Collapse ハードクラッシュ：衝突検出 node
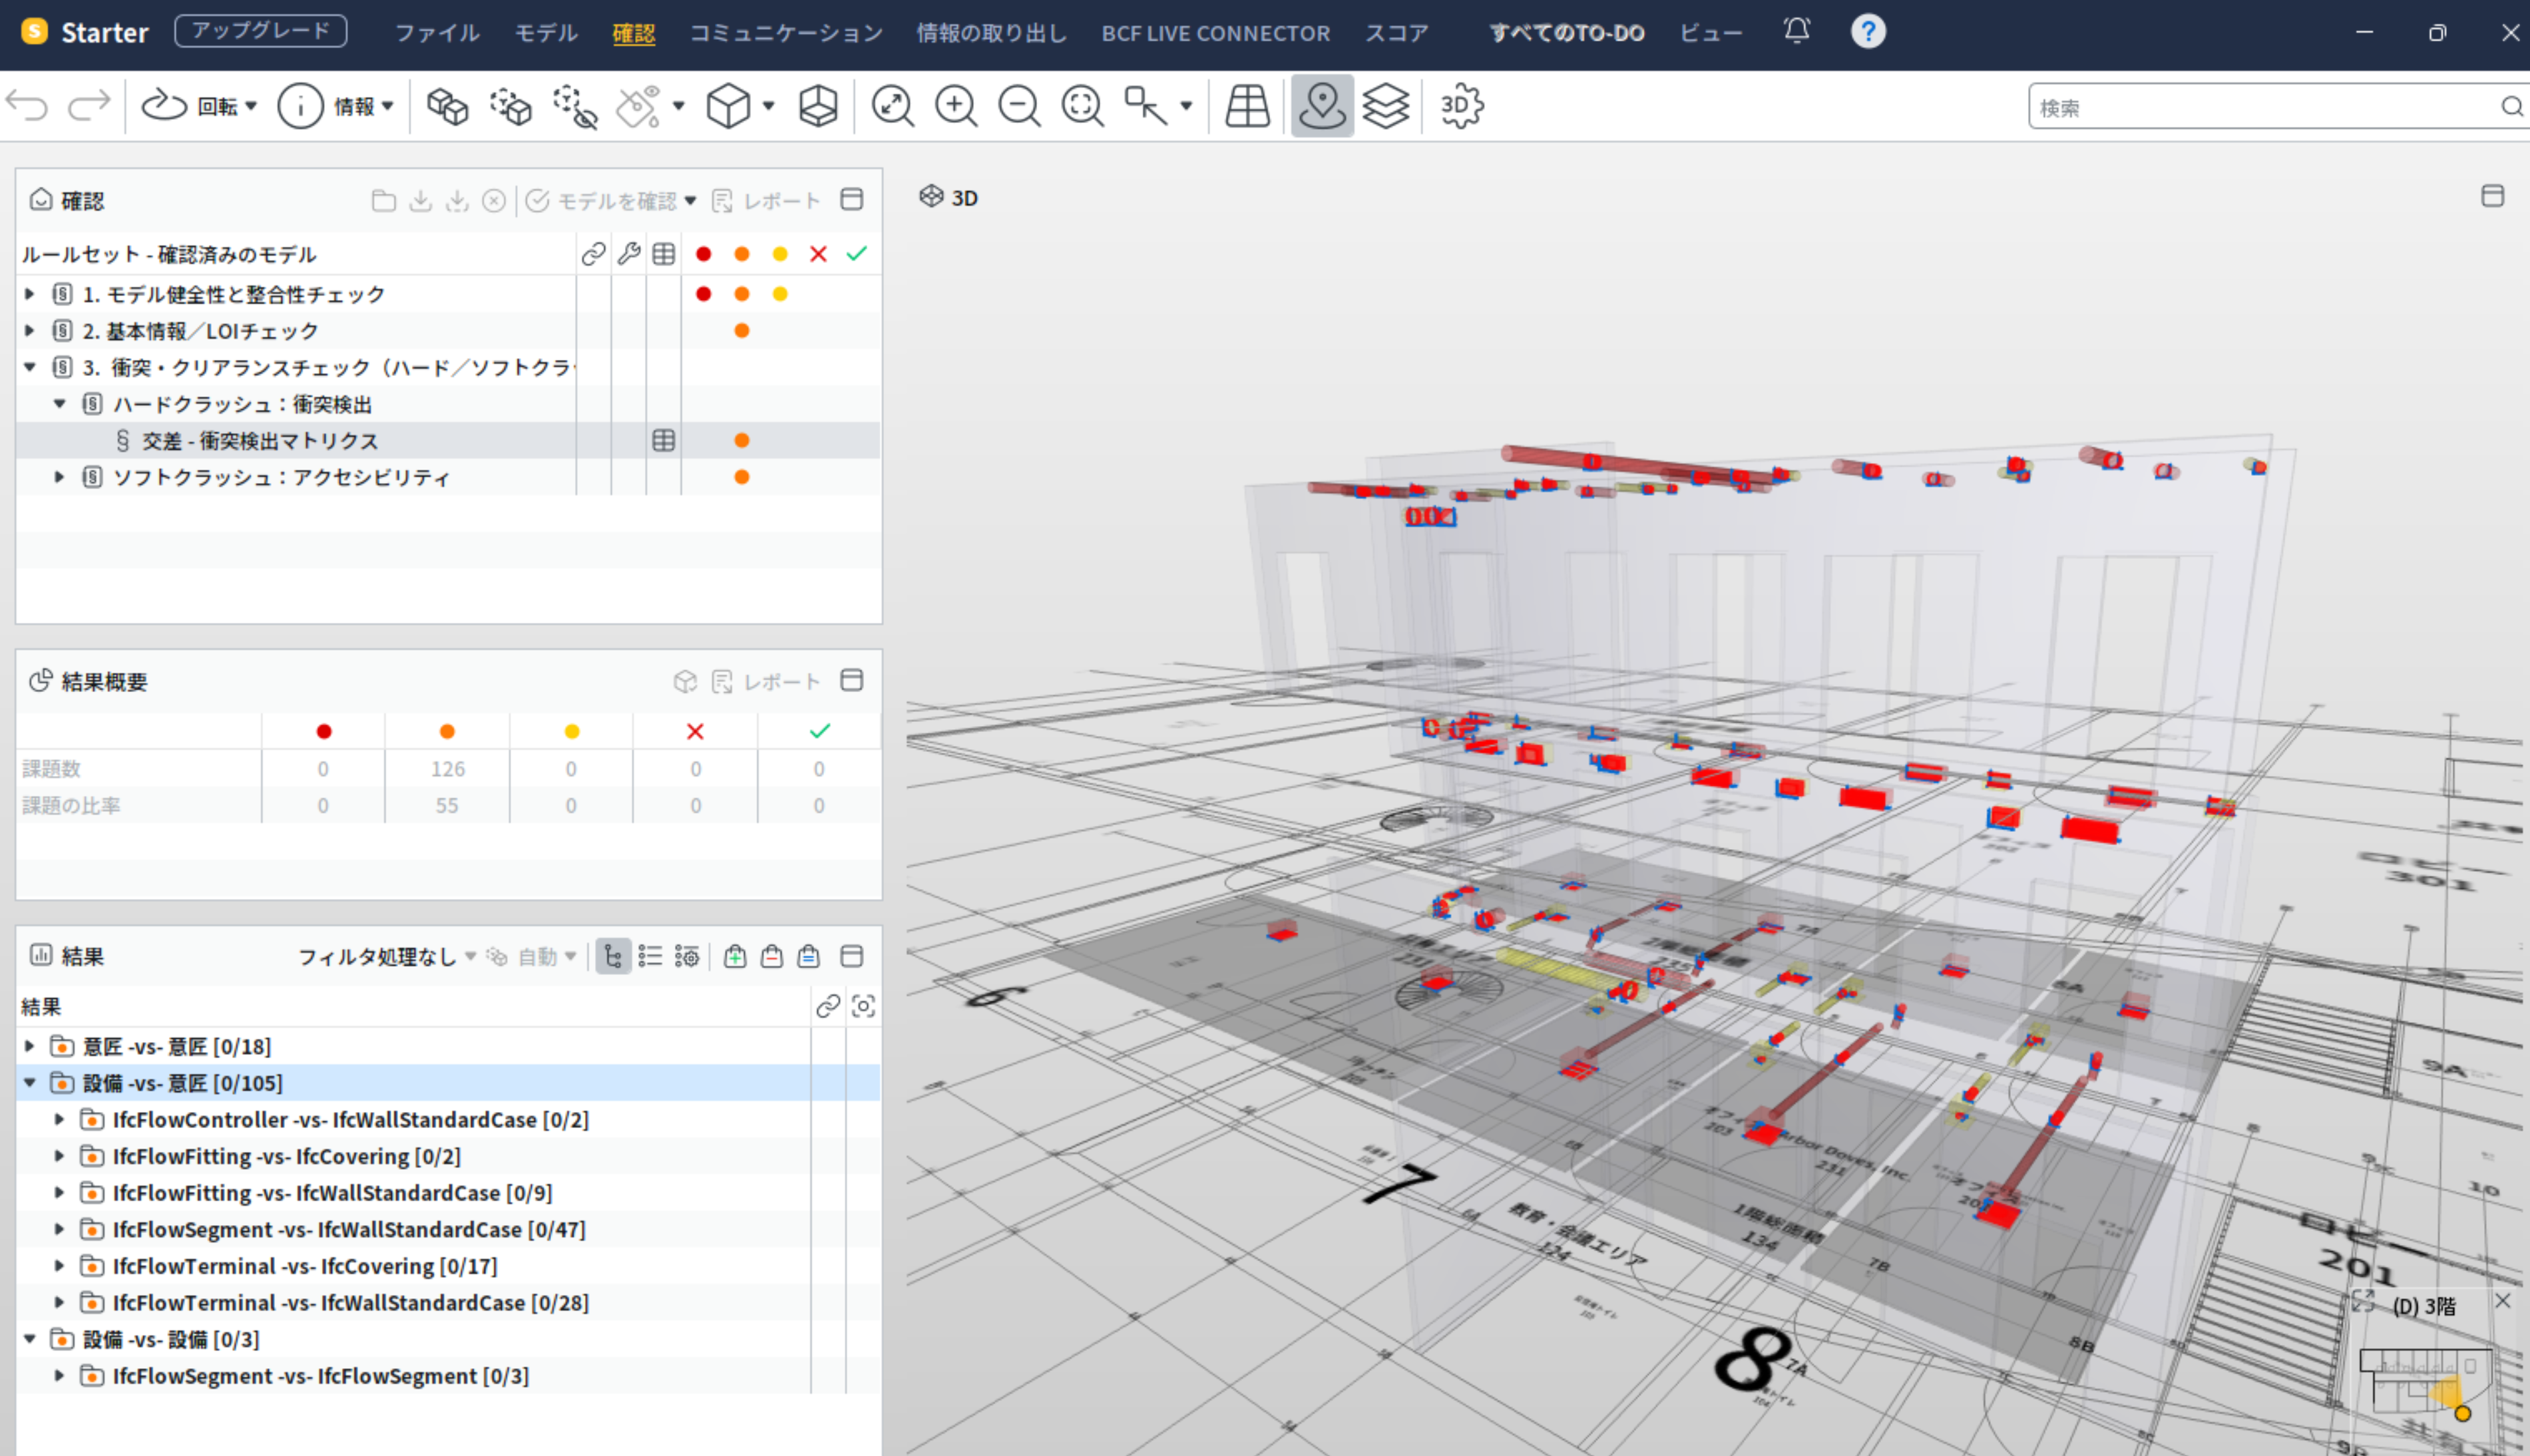 [60, 404]
